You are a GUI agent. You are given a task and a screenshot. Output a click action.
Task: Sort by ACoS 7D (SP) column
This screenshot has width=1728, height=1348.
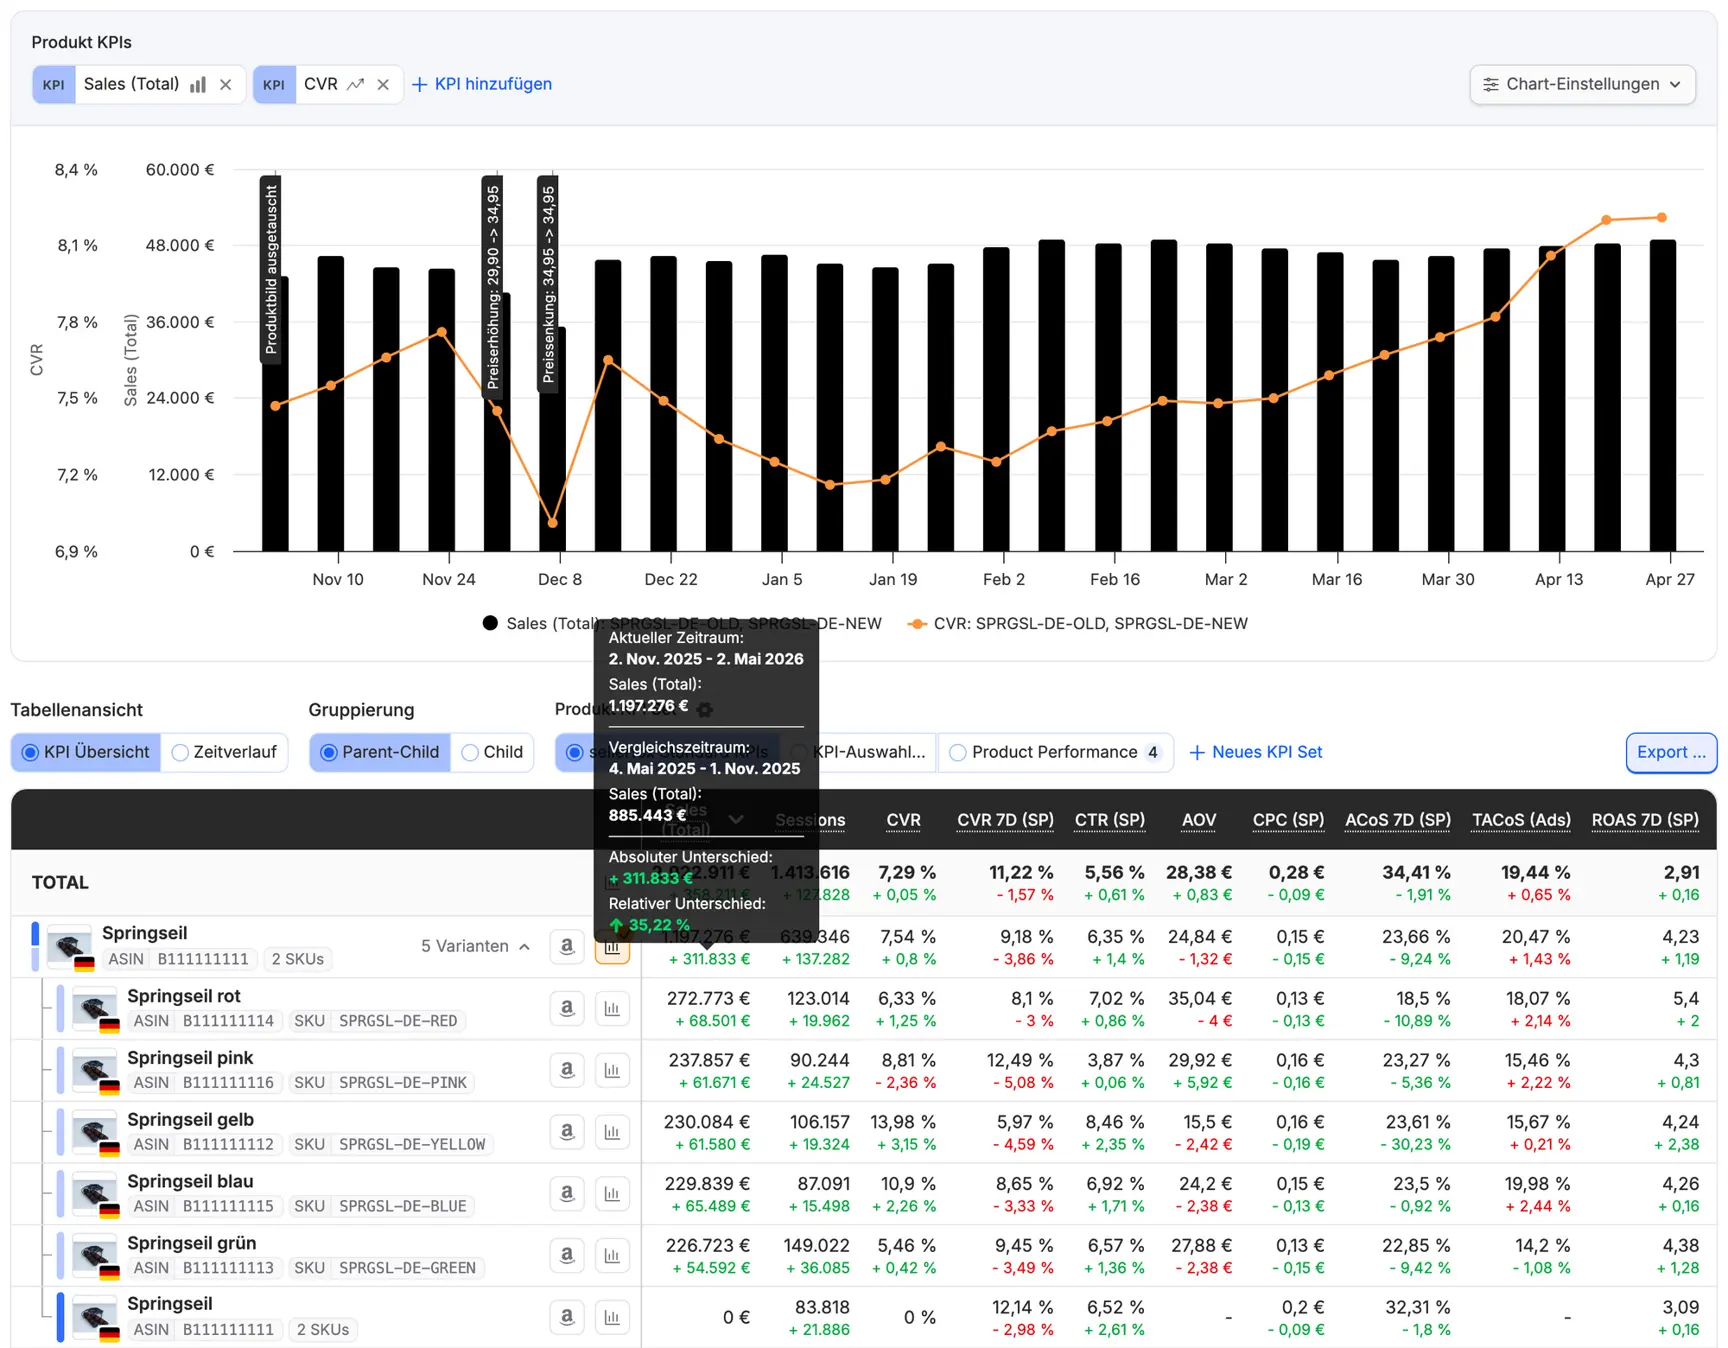point(1397,820)
